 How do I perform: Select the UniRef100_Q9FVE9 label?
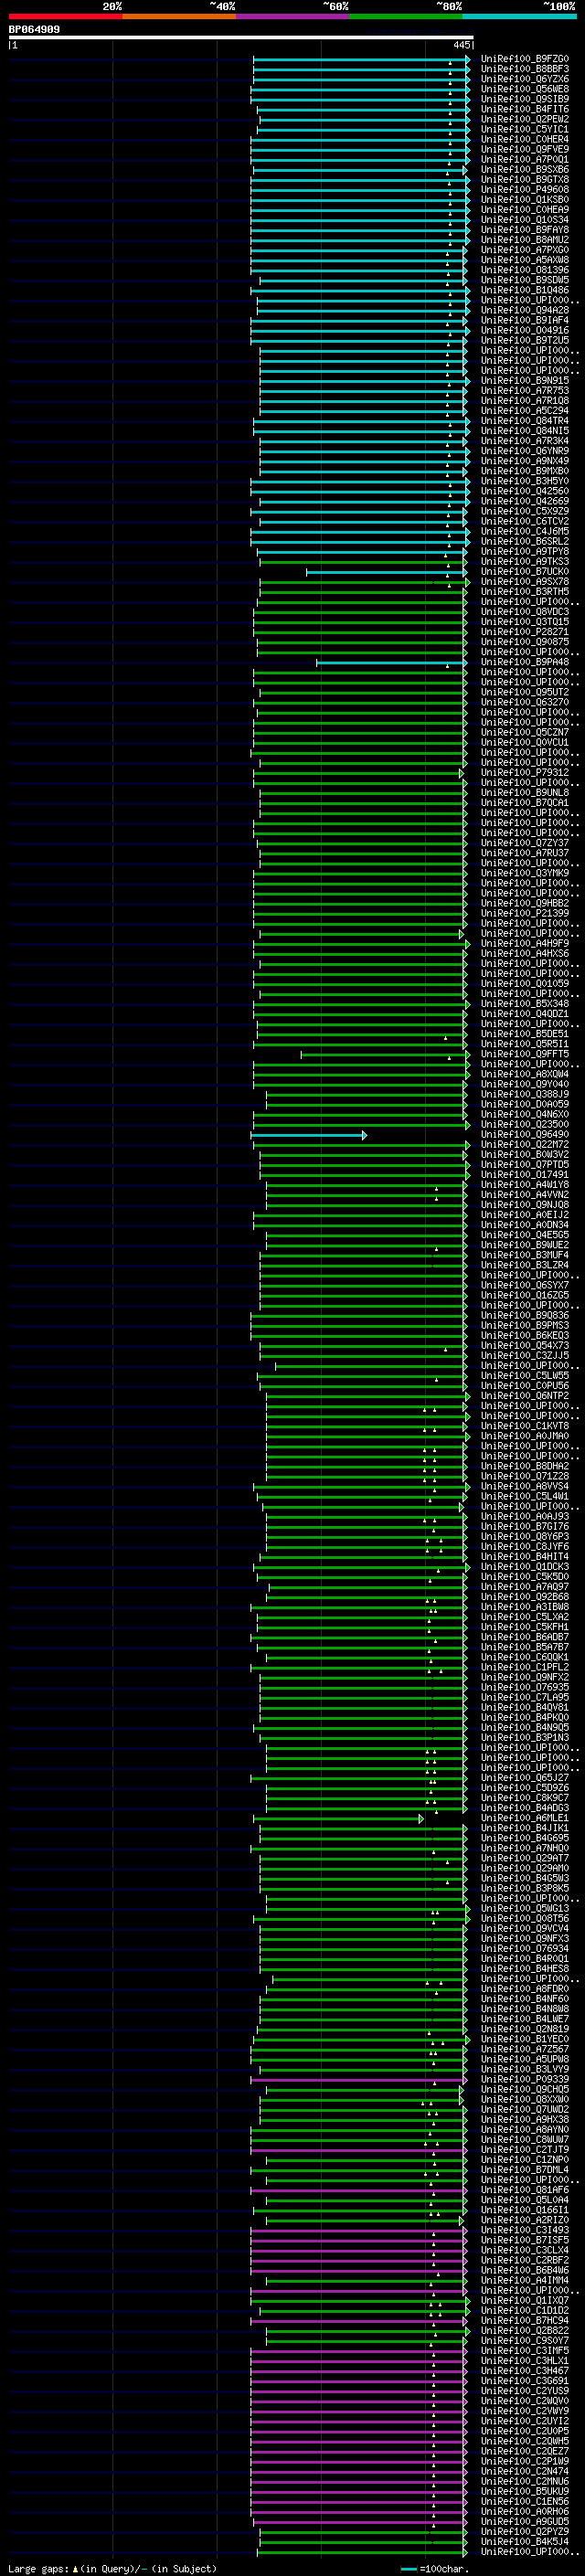tap(525, 149)
